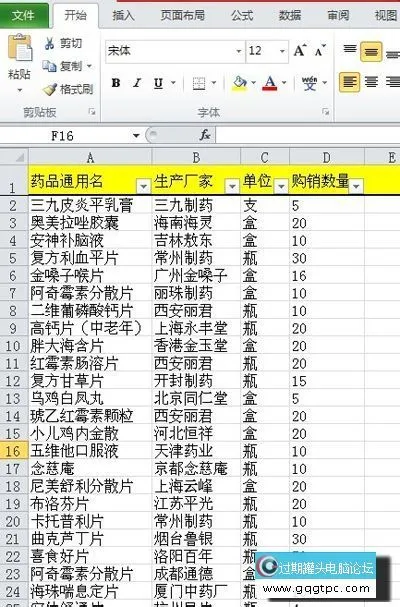This screenshot has height=607, width=400.
Task: Align text left
Action: click(349, 82)
